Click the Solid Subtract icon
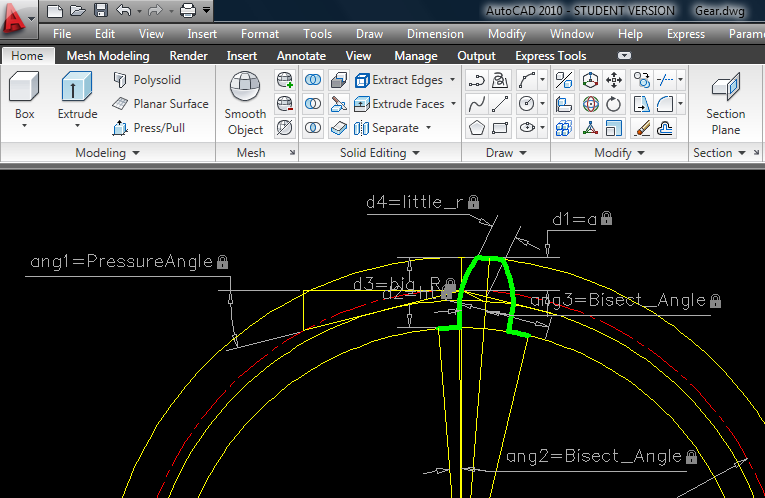 click(x=313, y=104)
